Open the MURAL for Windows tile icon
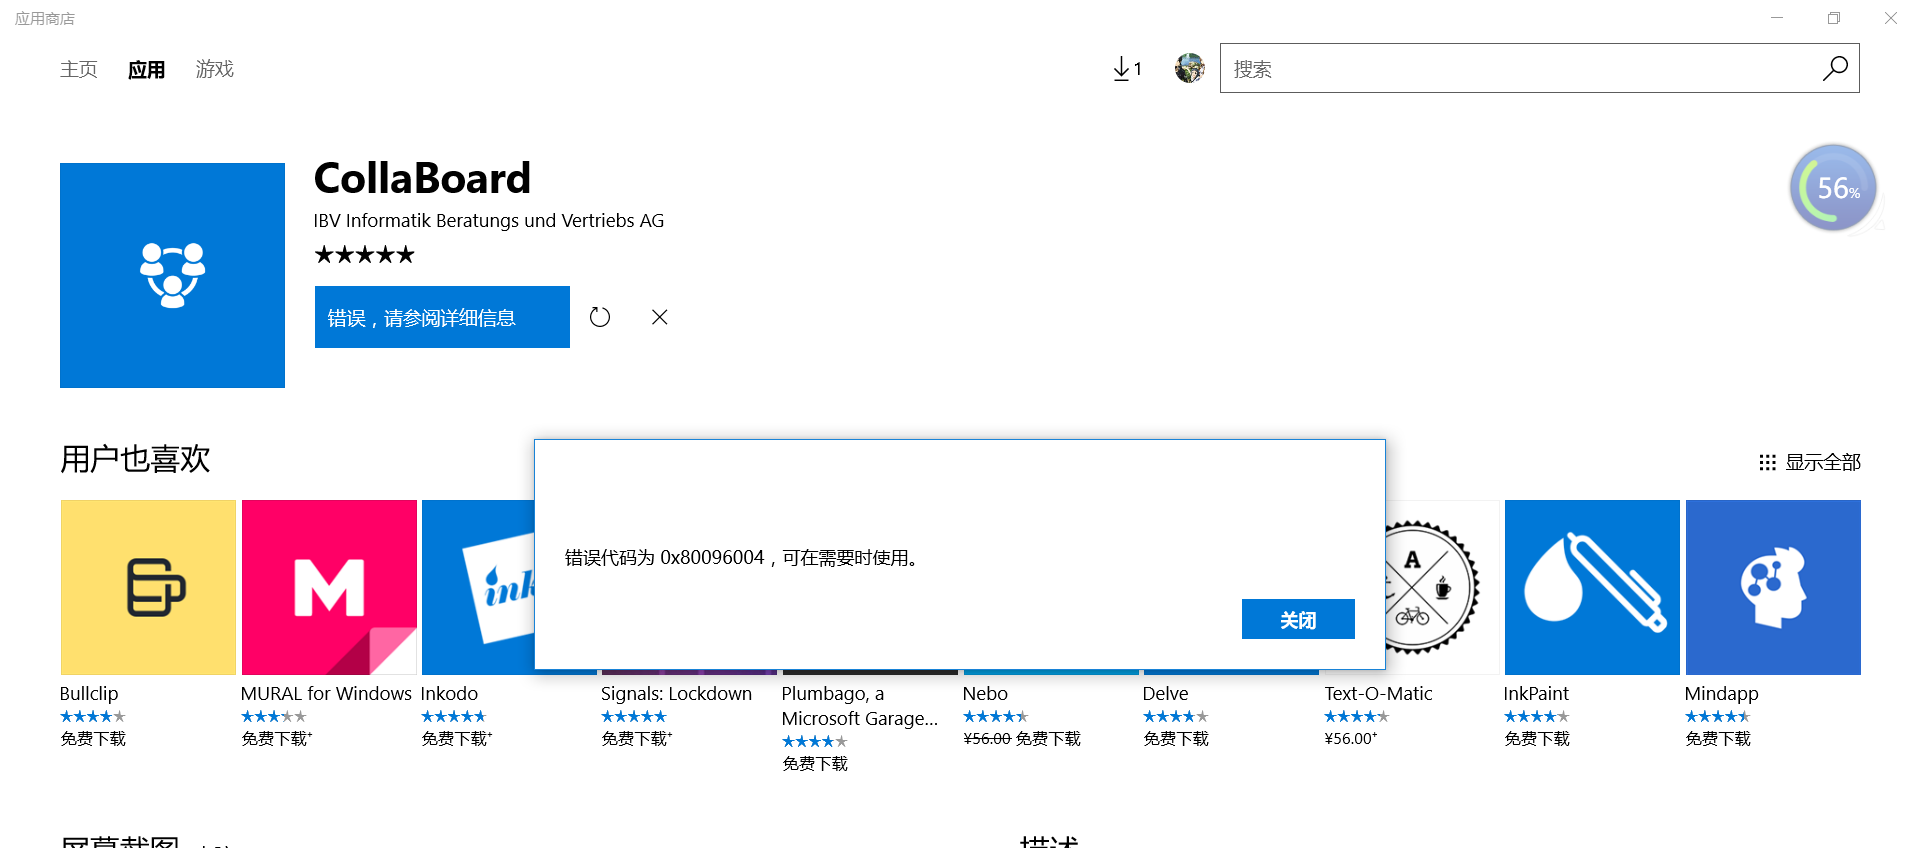This screenshot has width=1915, height=848. [x=329, y=587]
